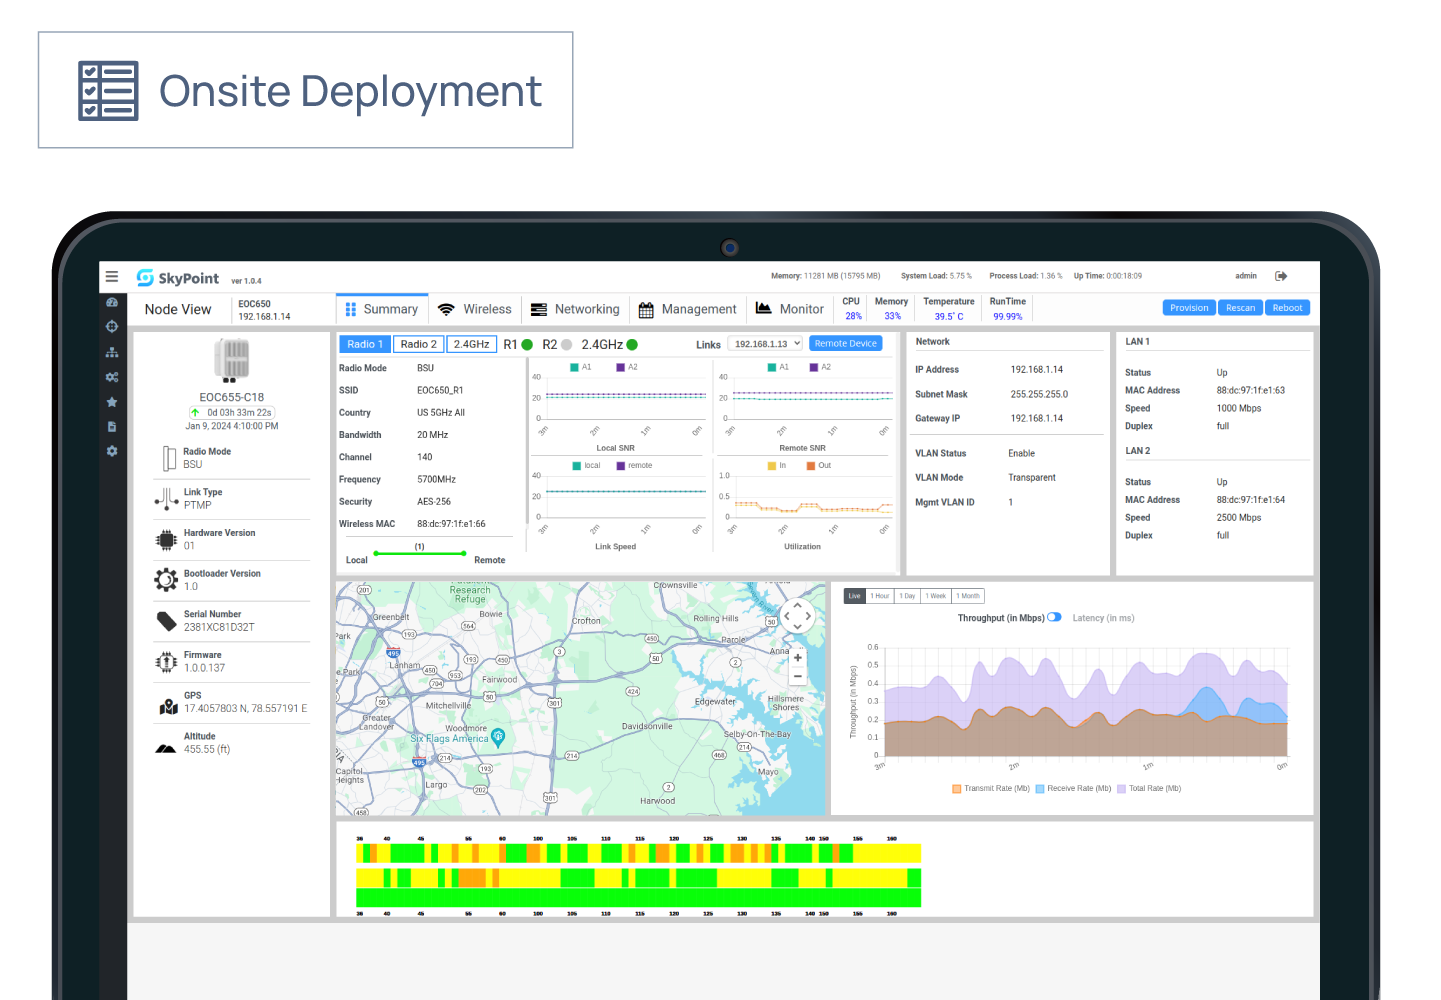
Task: Switch Throughput view to Latency toggle
Action: (x=1055, y=618)
